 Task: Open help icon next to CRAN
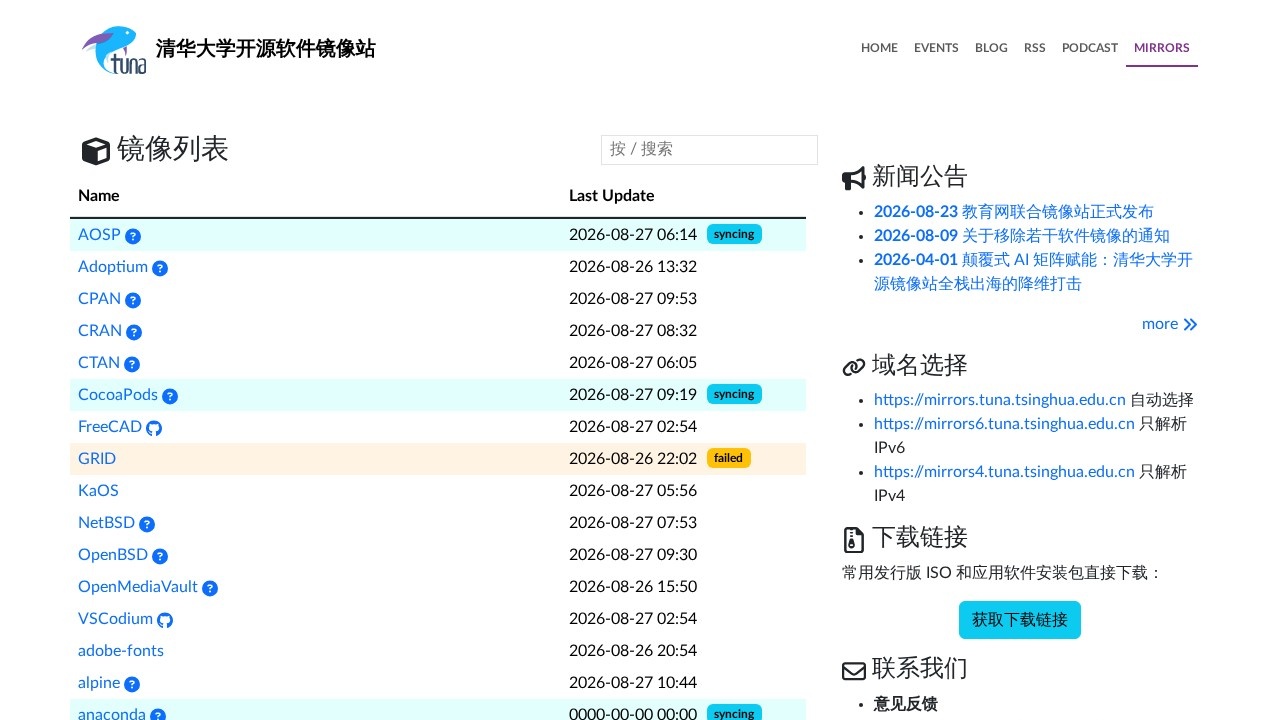134,332
